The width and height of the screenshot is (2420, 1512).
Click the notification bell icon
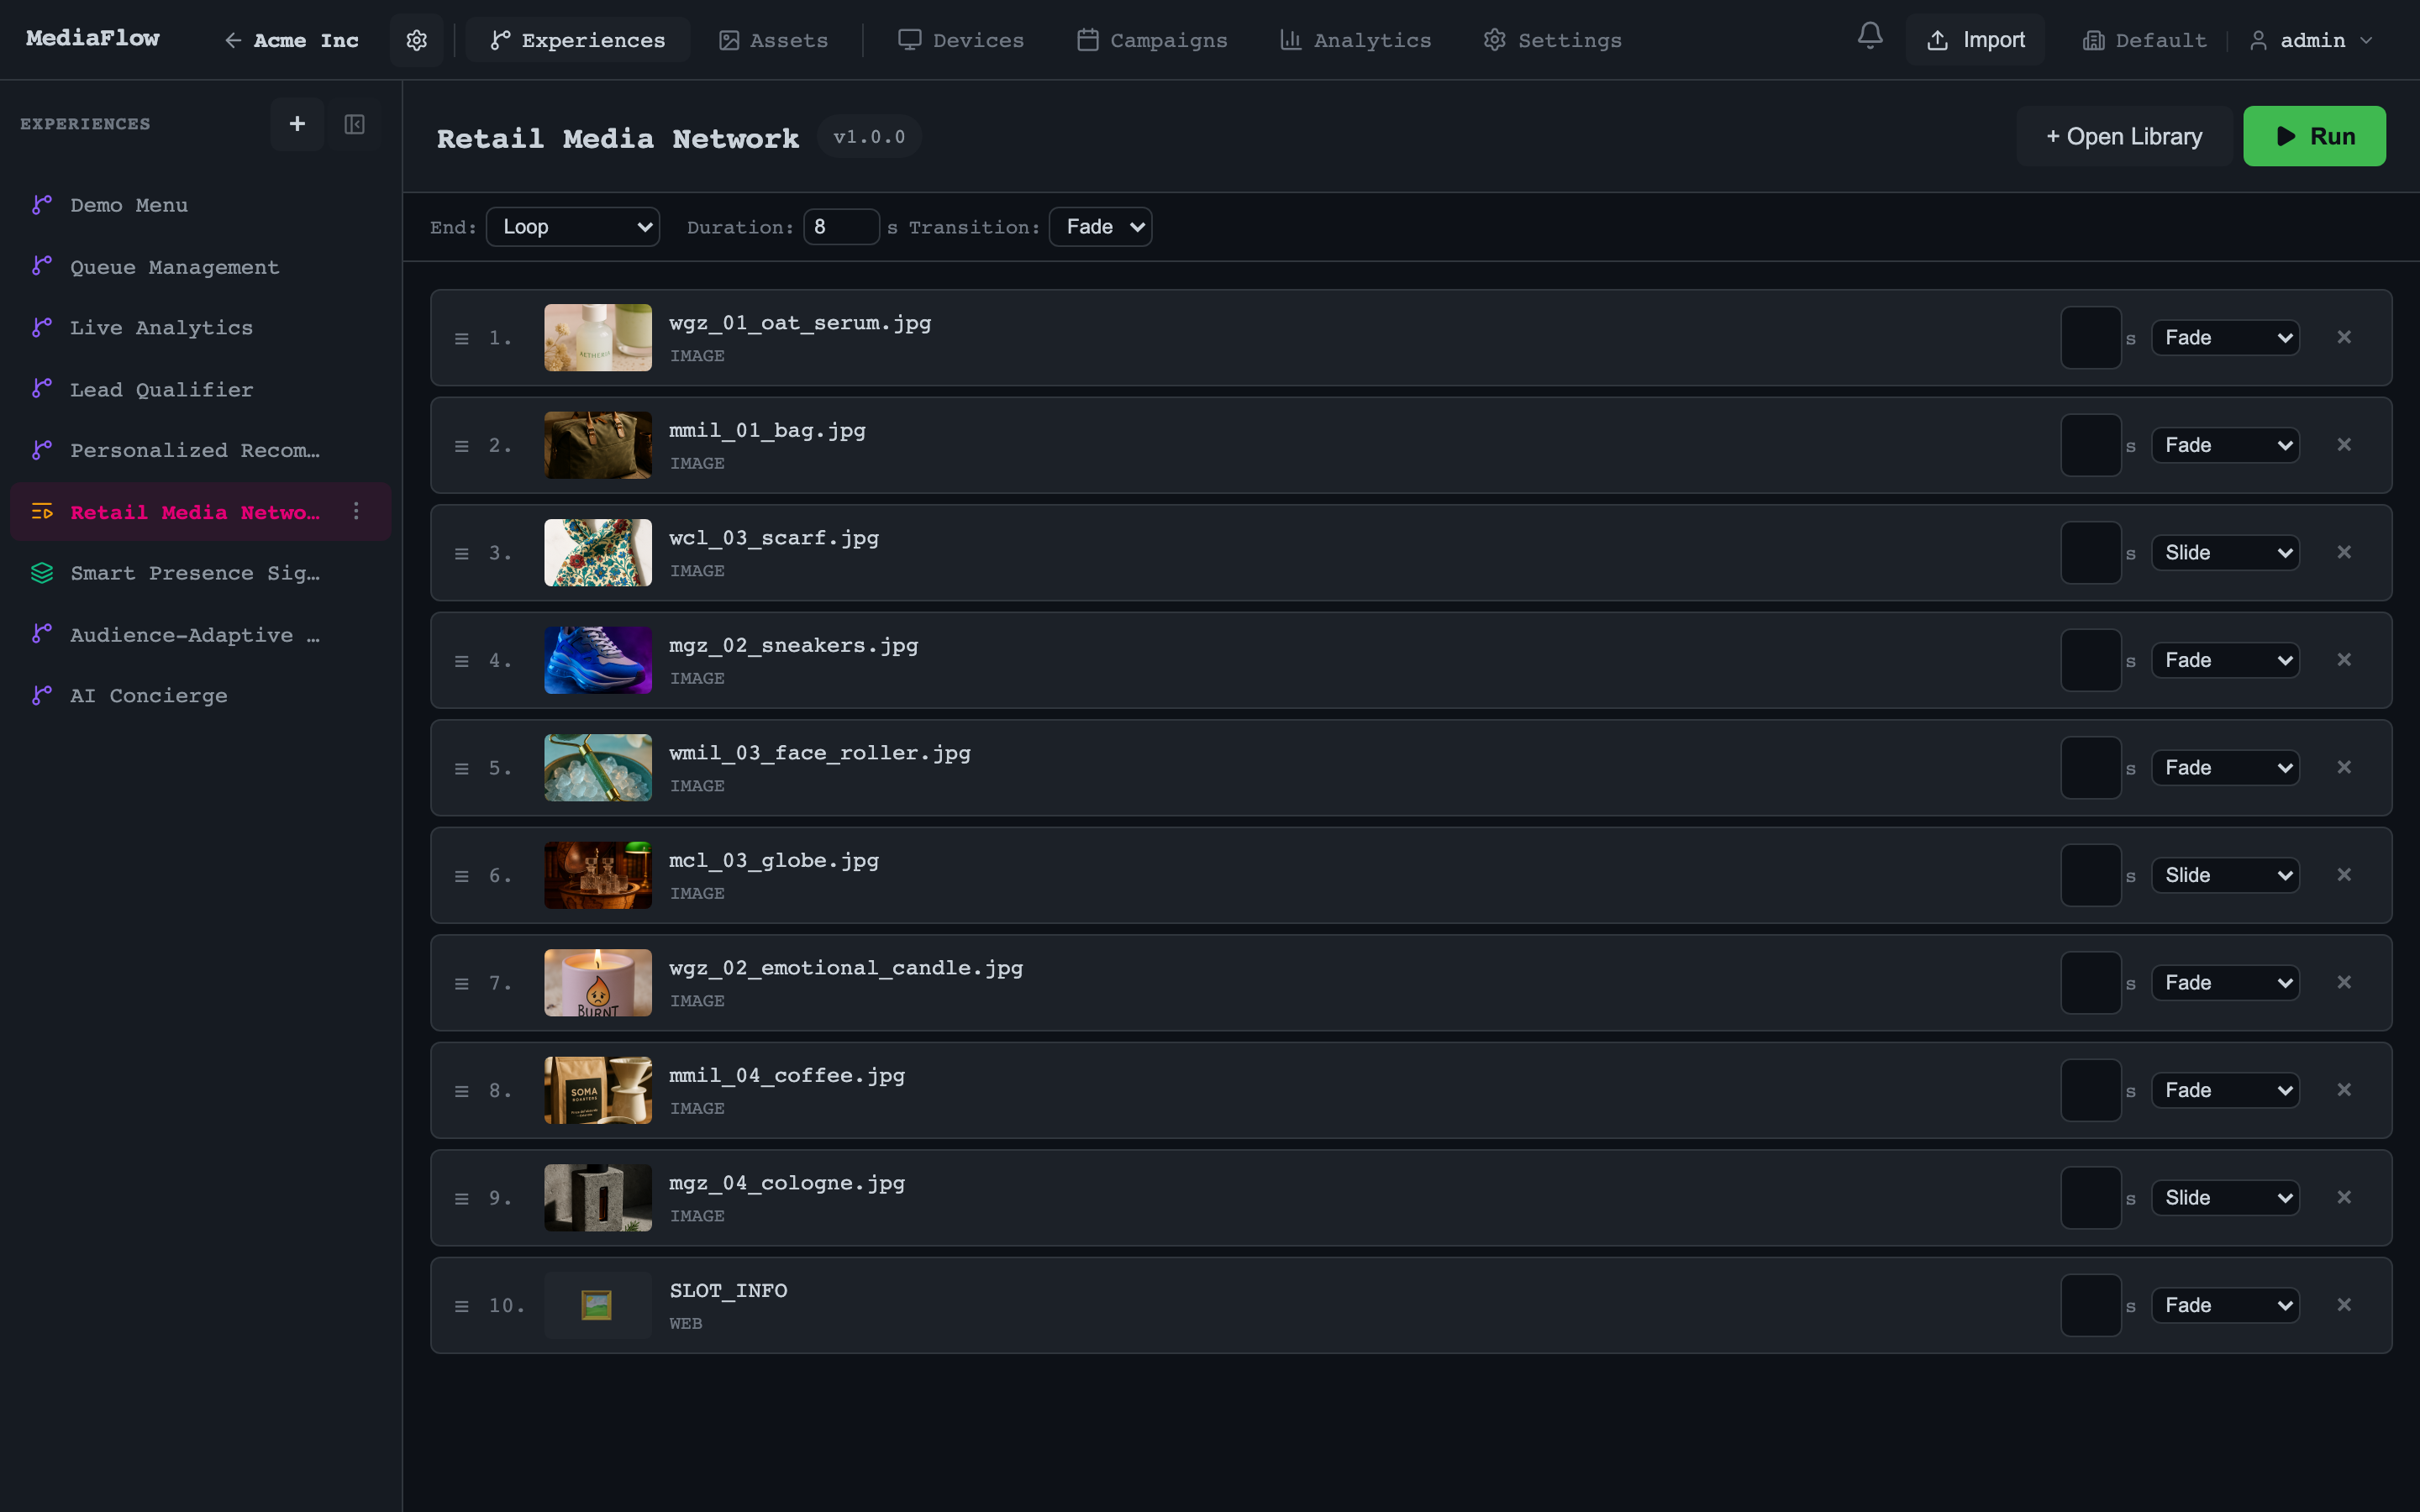pyautogui.click(x=1868, y=36)
